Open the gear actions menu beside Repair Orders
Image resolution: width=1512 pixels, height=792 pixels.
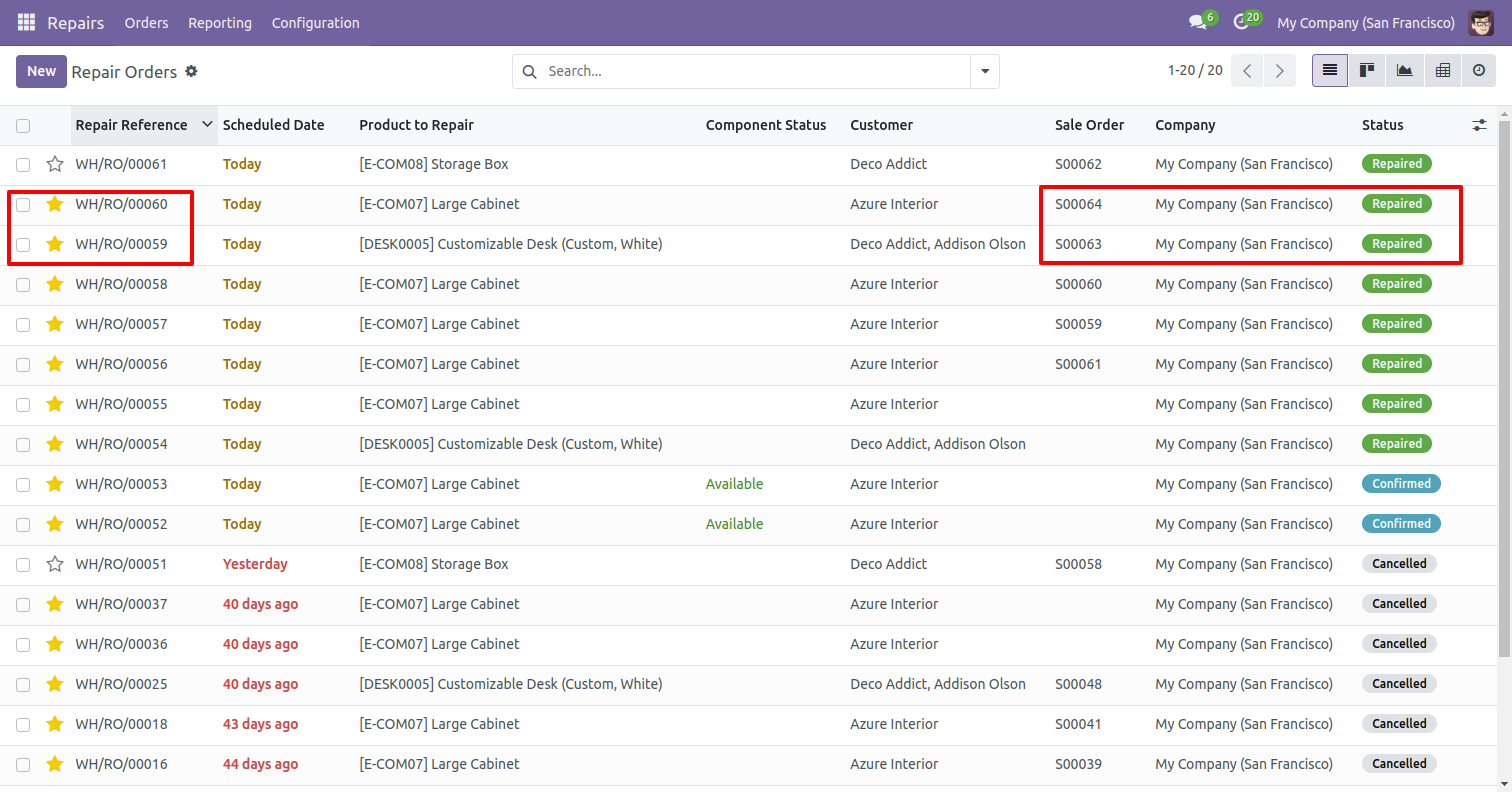click(192, 72)
